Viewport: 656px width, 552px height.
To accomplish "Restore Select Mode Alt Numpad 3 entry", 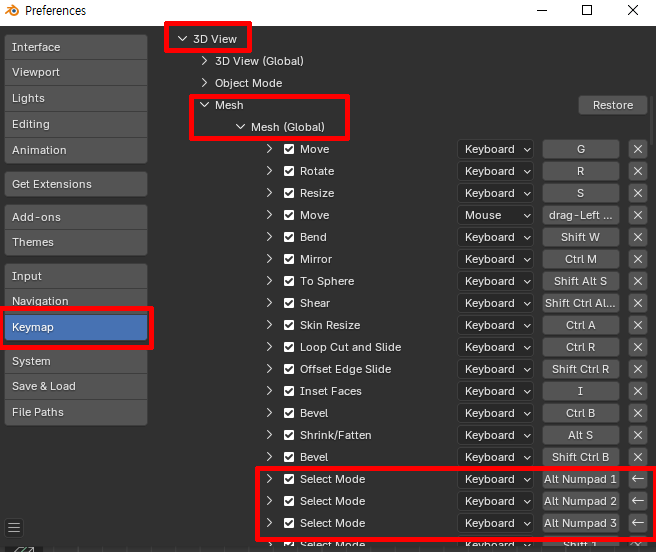I will point(638,523).
